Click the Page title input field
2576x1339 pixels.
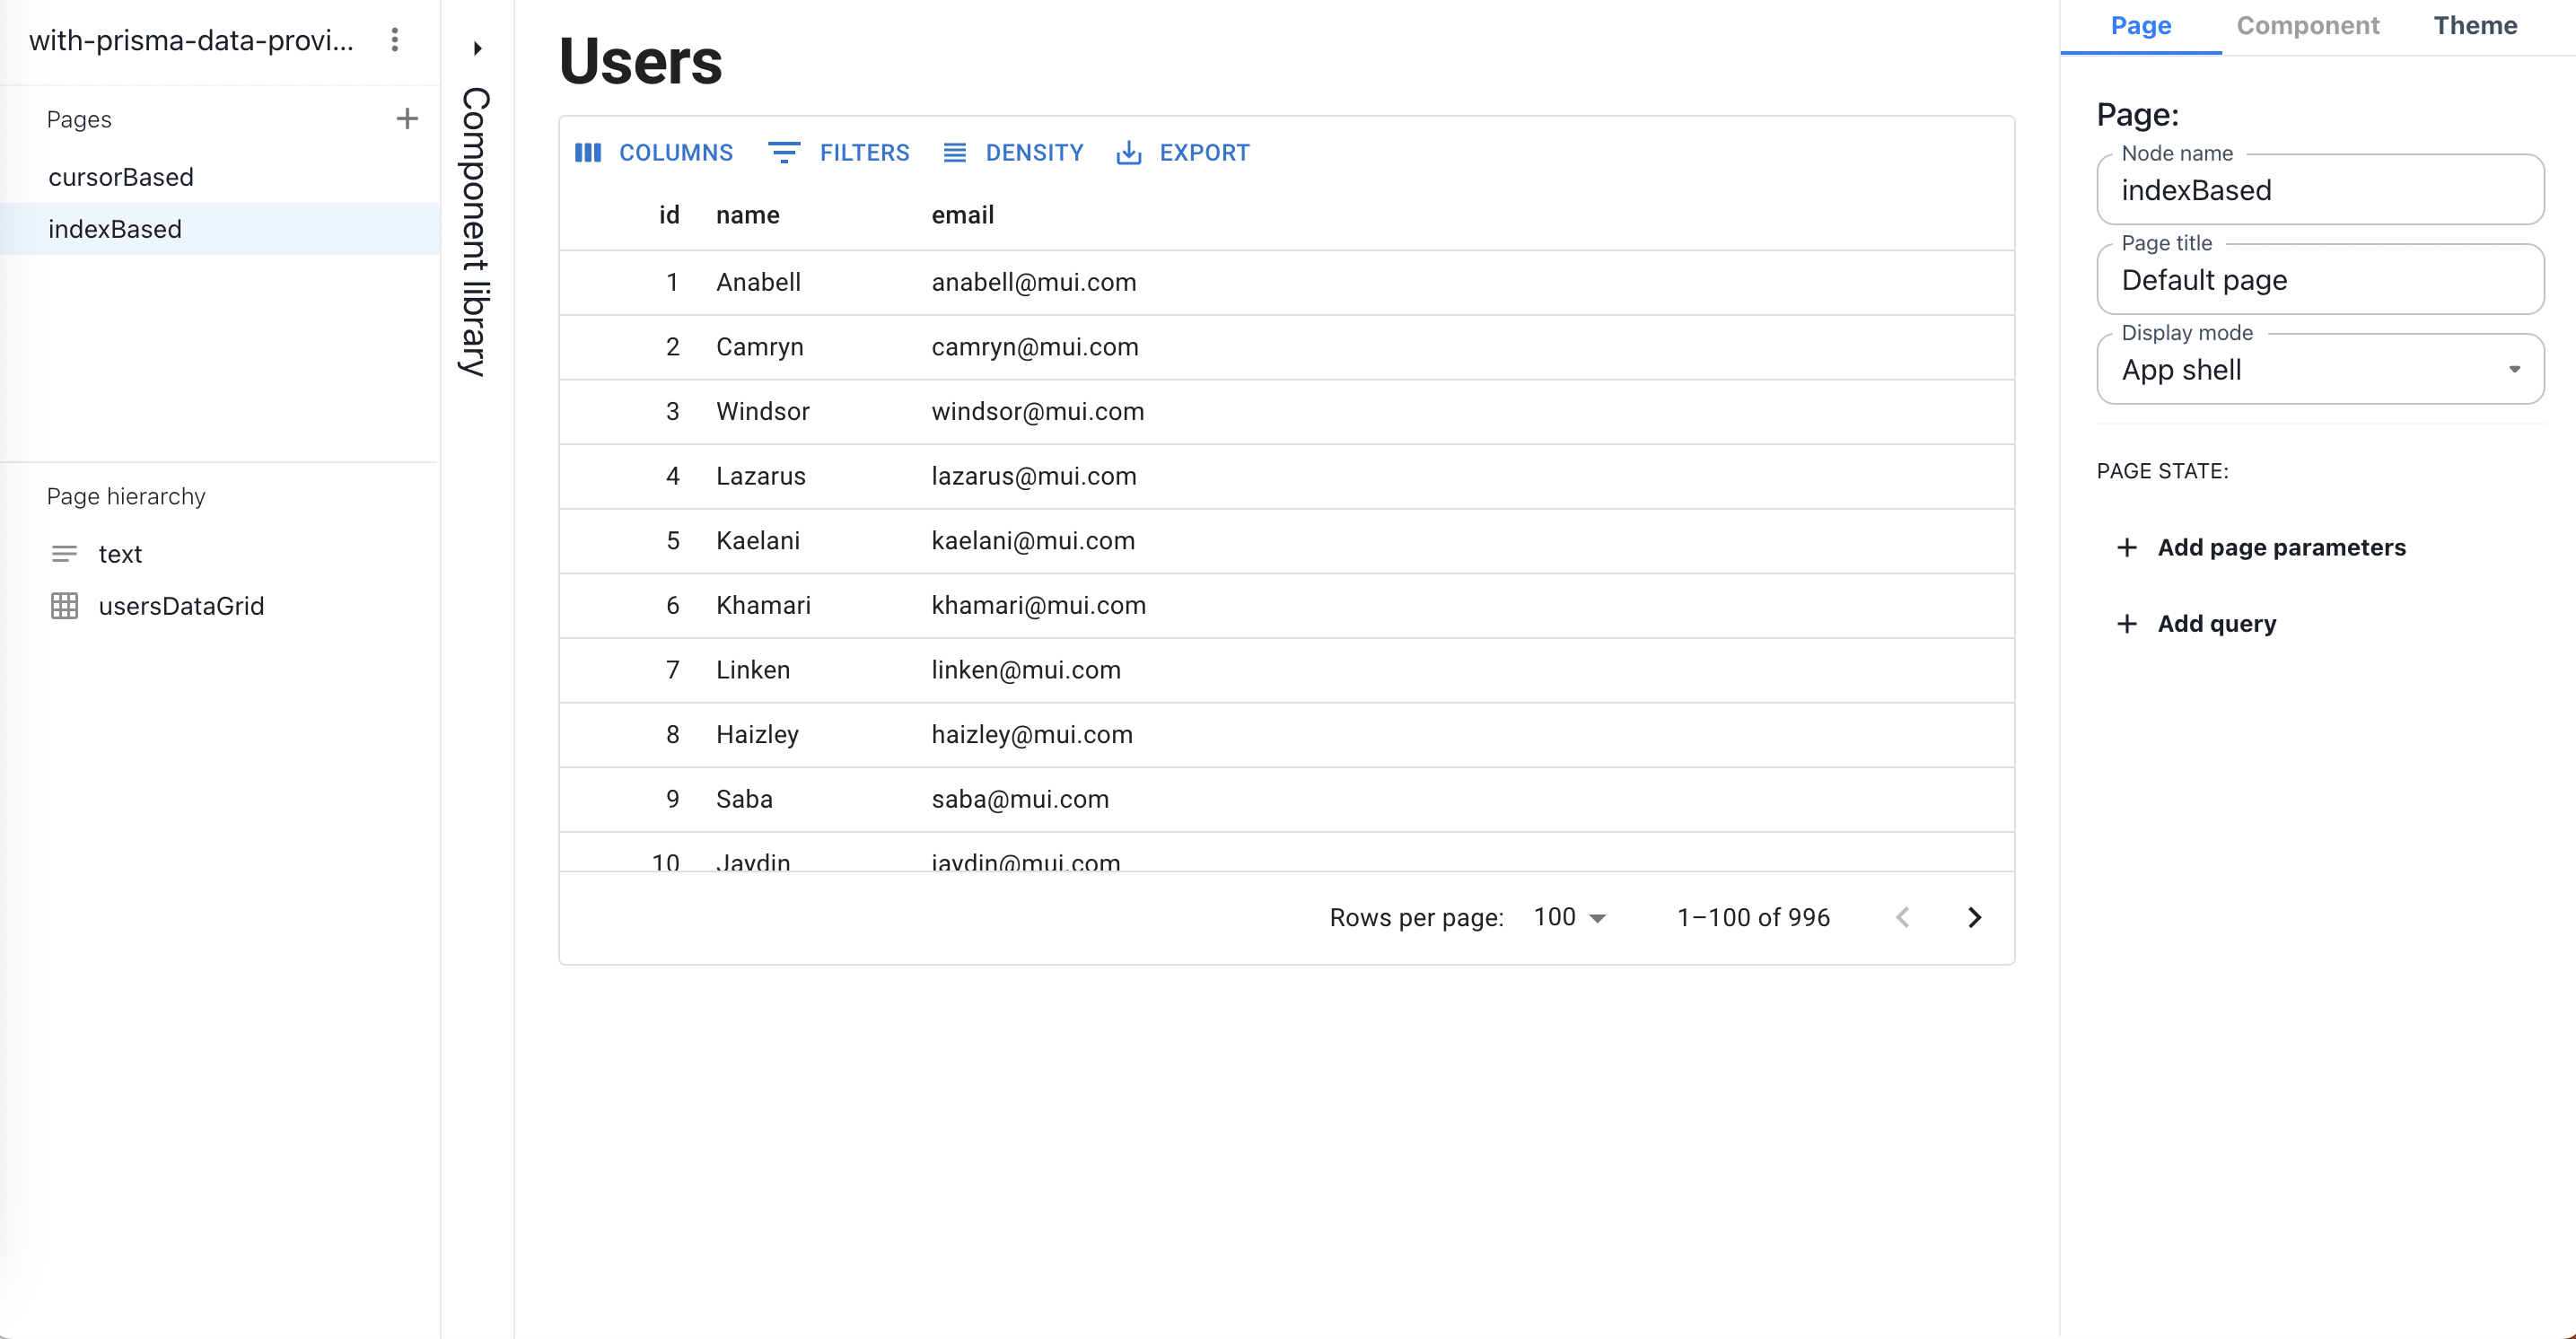[2320, 279]
